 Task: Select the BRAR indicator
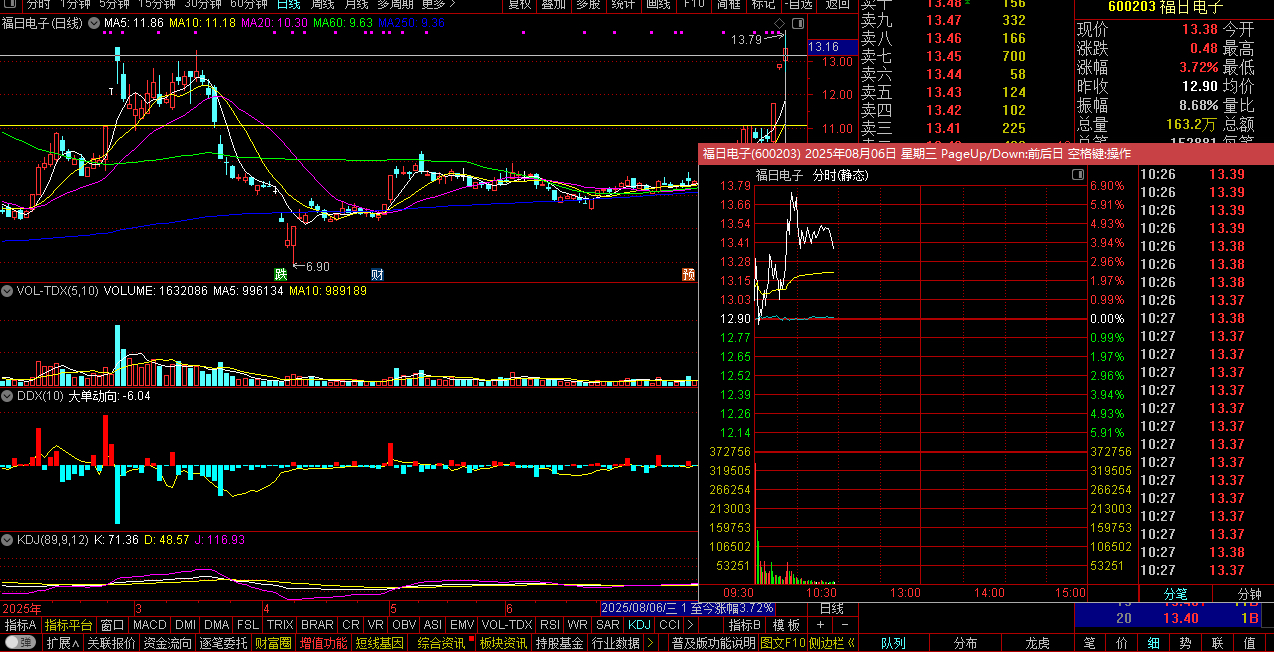[x=317, y=625]
